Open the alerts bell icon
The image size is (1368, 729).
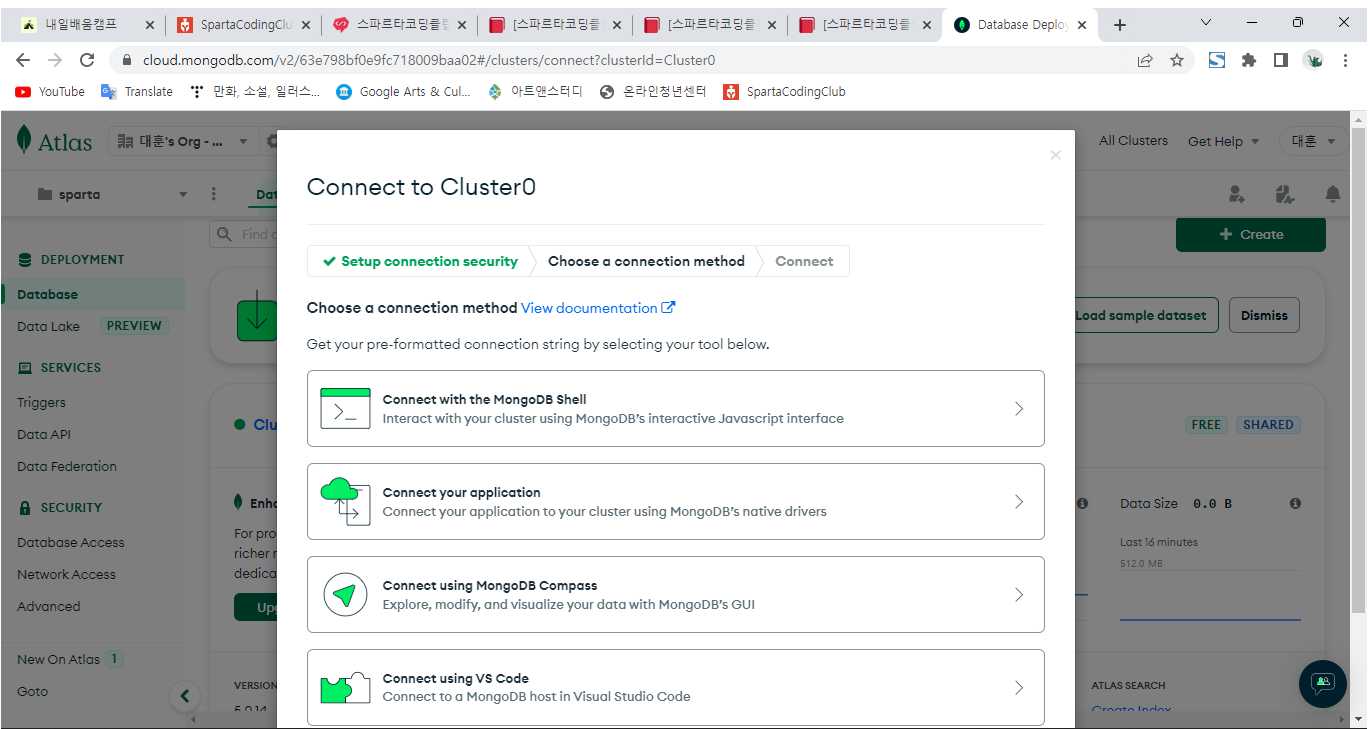pos(1333,194)
